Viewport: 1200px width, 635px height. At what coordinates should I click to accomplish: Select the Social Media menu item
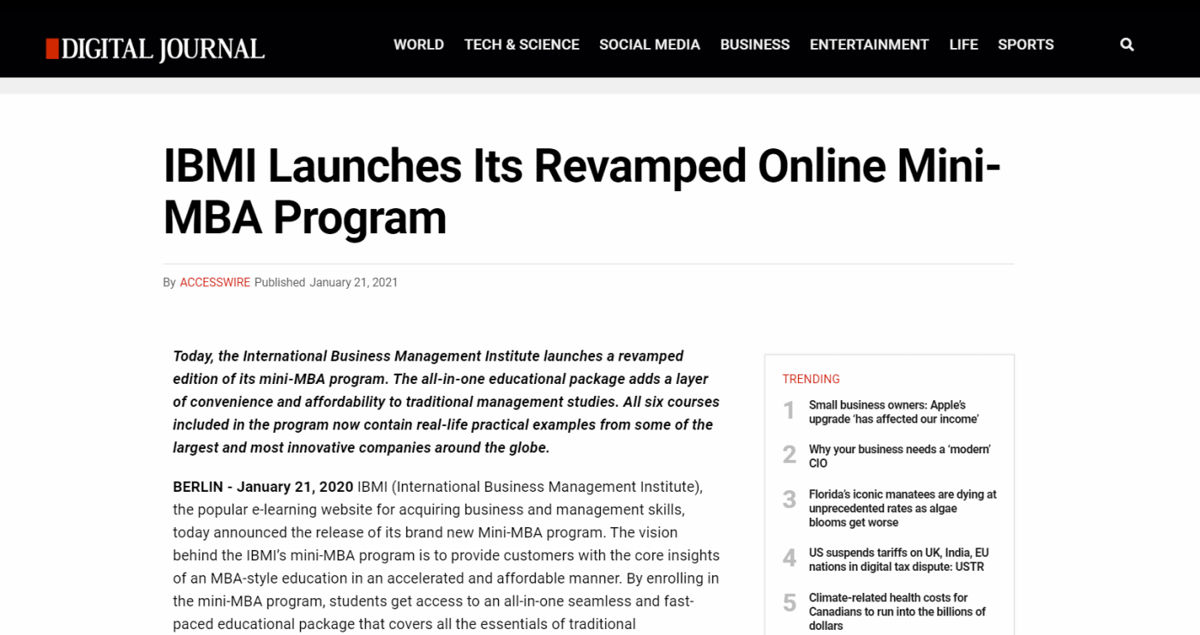(x=650, y=45)
